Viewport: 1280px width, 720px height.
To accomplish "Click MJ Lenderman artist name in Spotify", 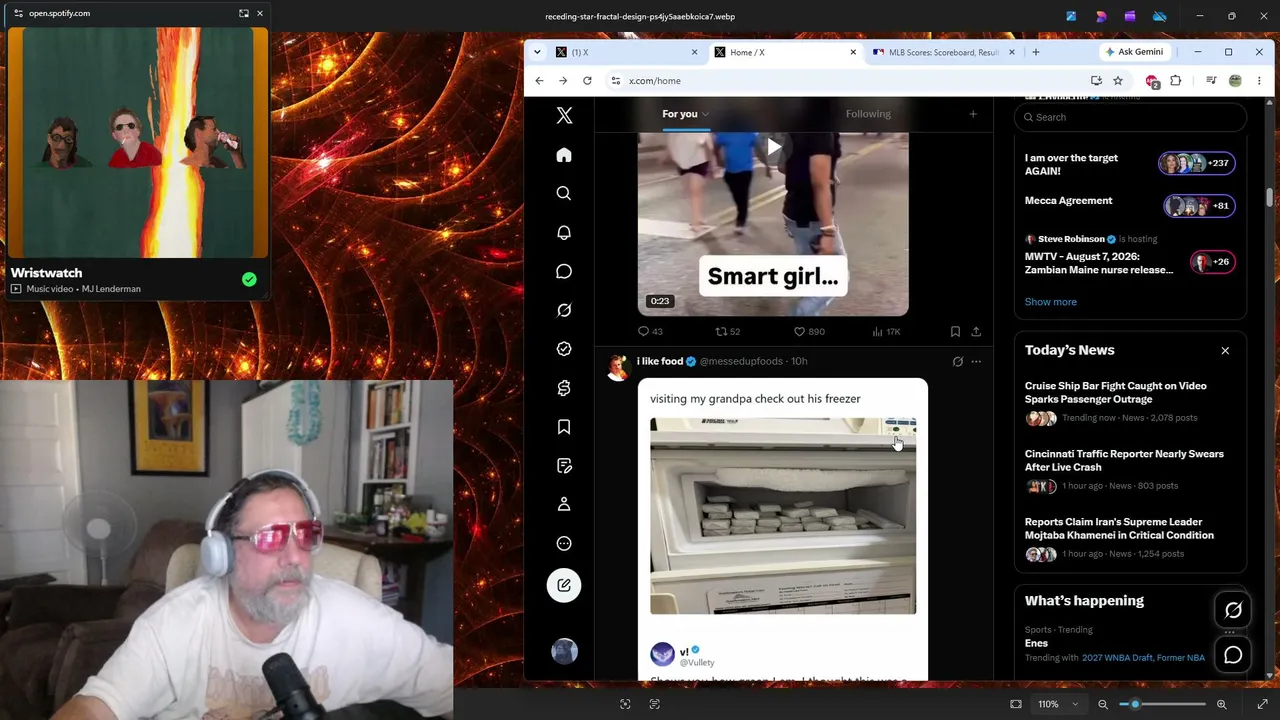I will point(111,289).
